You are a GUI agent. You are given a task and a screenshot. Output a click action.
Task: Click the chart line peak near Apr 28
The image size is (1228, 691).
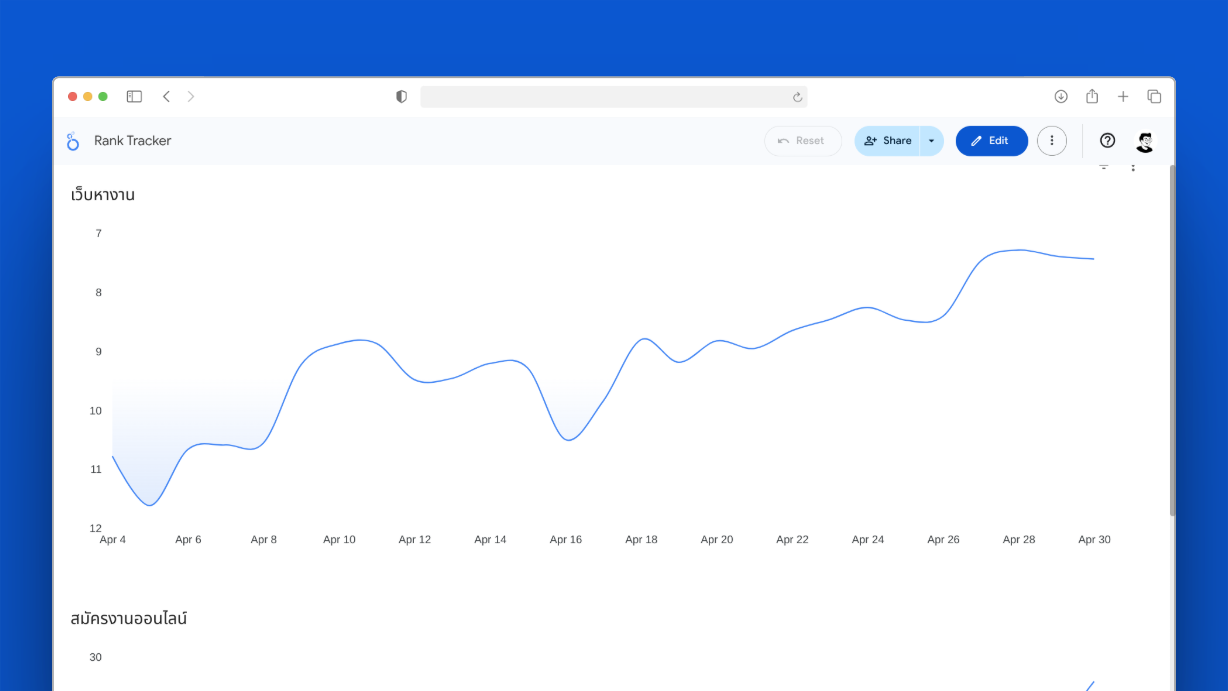click(x=1017, y=250)
